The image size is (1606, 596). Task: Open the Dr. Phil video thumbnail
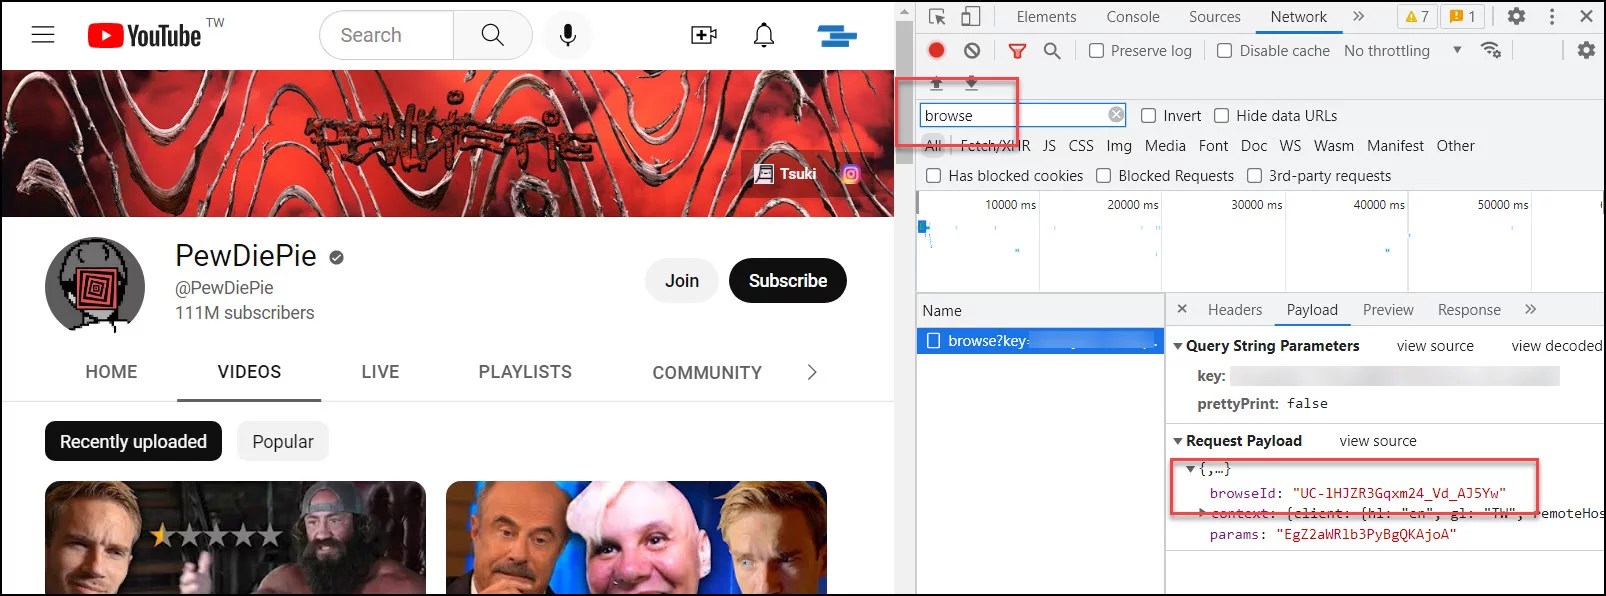636,538
